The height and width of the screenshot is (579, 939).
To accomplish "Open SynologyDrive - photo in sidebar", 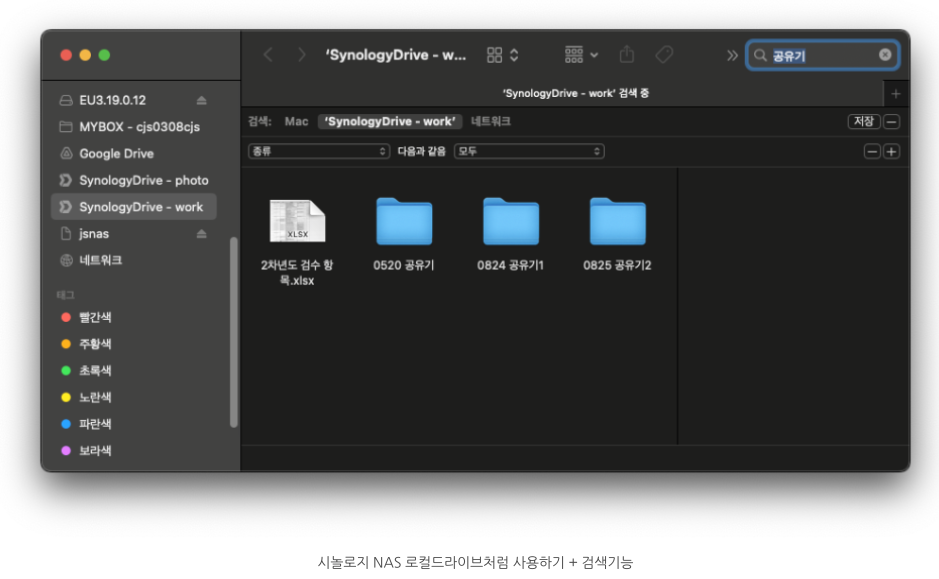I will (143, 180).
